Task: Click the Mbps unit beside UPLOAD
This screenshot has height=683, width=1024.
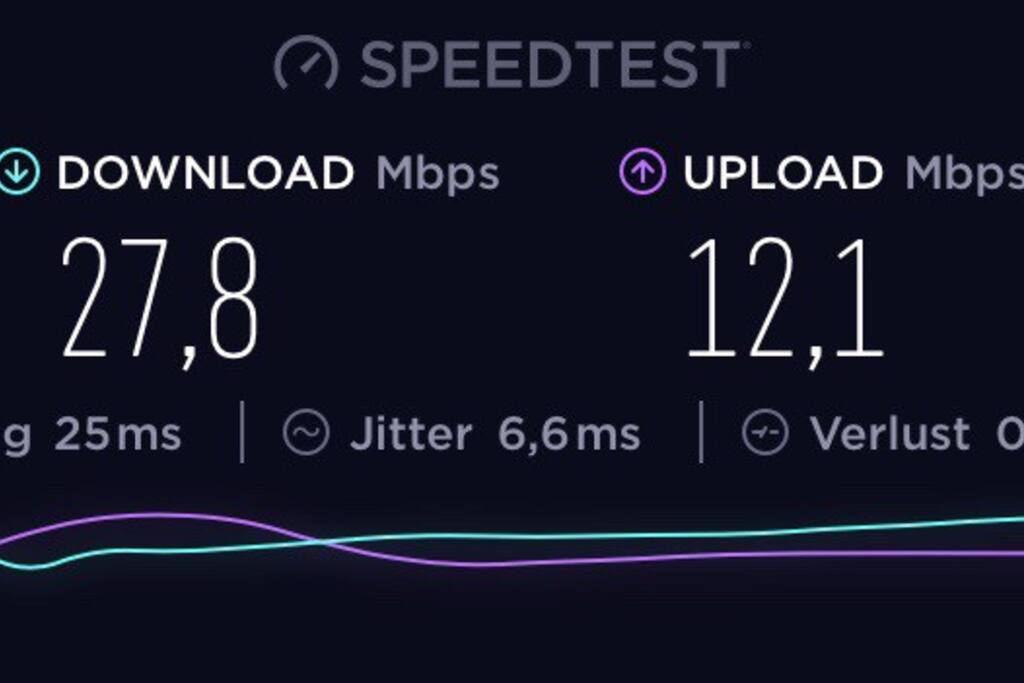Action: click(x=964, y=175)
